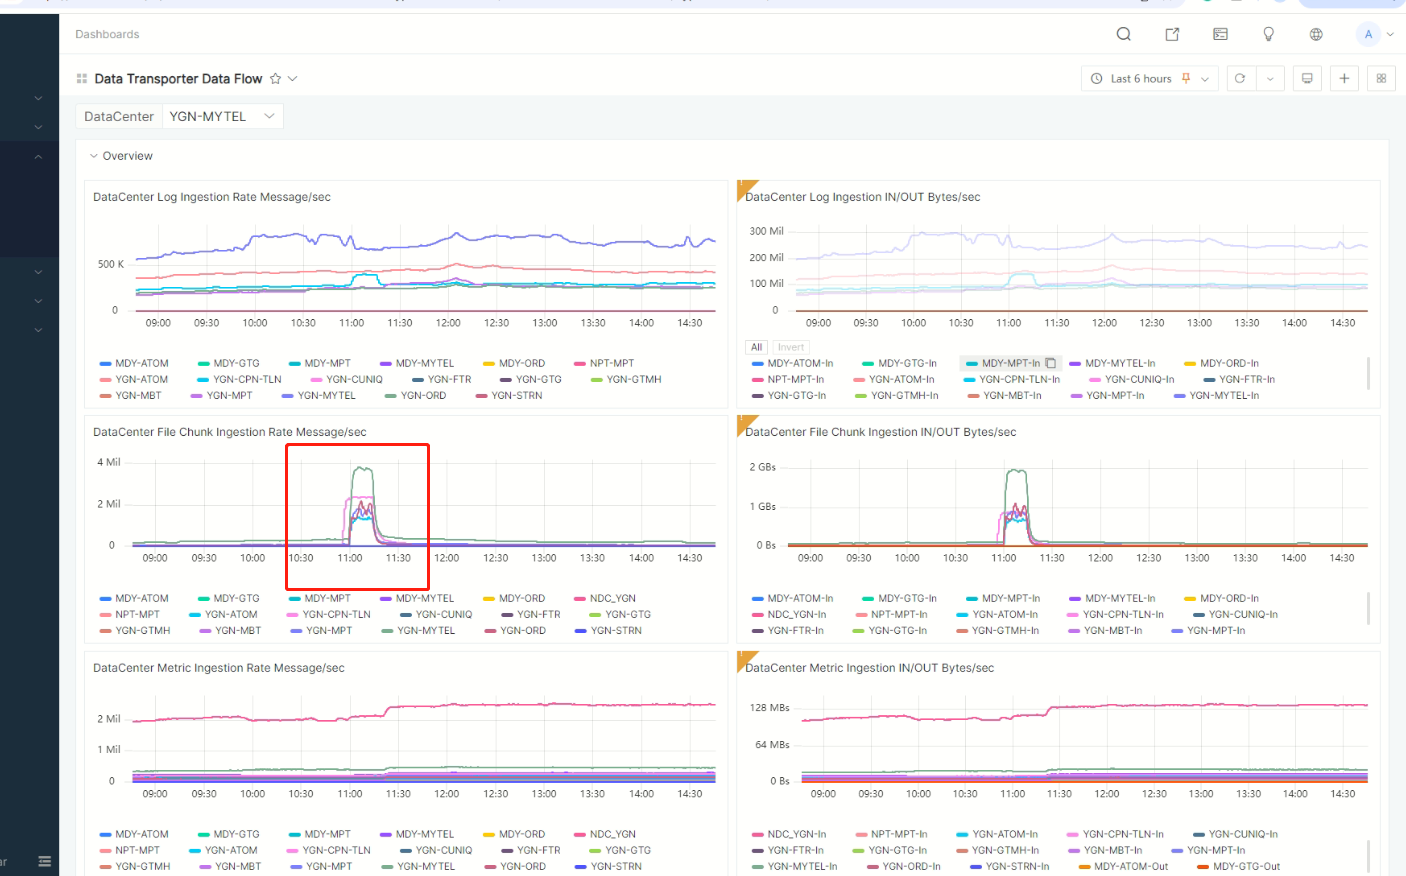This screenshot has height=876, width=1406.
Task: Toggle MDY-ATOM series in Log Ingestion Rate legend
Action: pos(141,363)
